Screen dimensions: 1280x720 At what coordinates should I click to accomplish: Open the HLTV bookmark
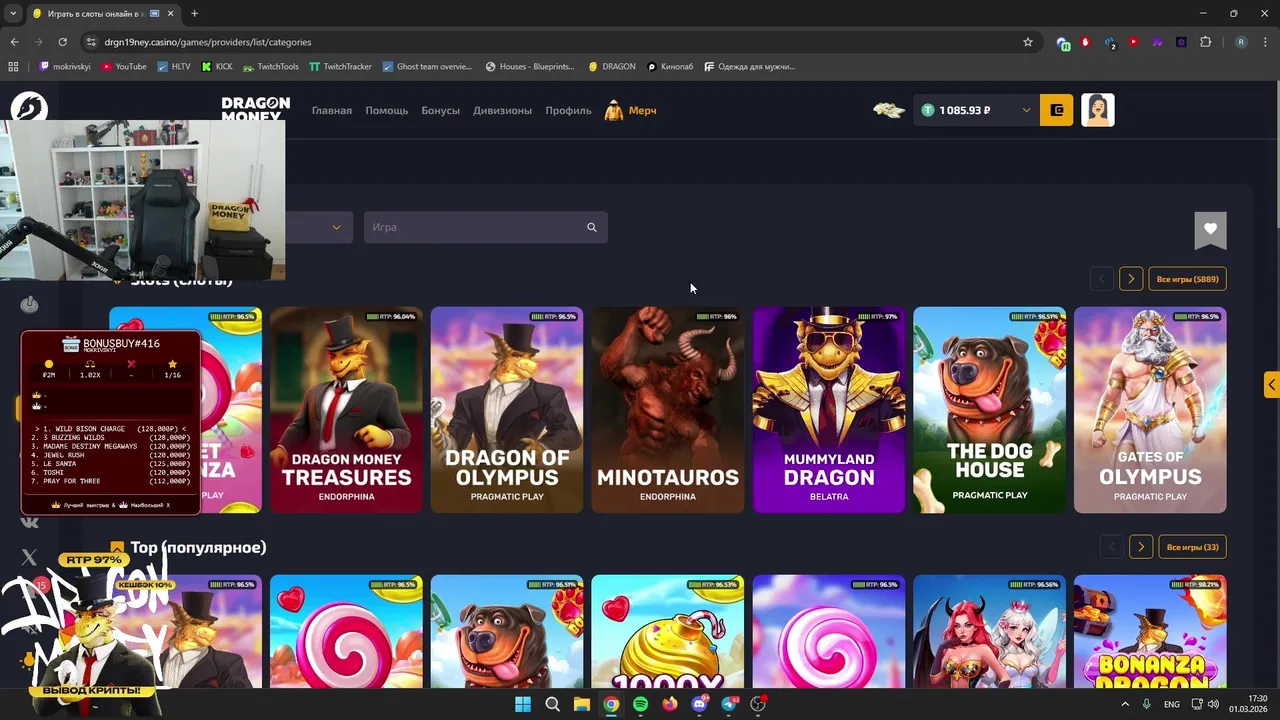[x=174, y=67]
